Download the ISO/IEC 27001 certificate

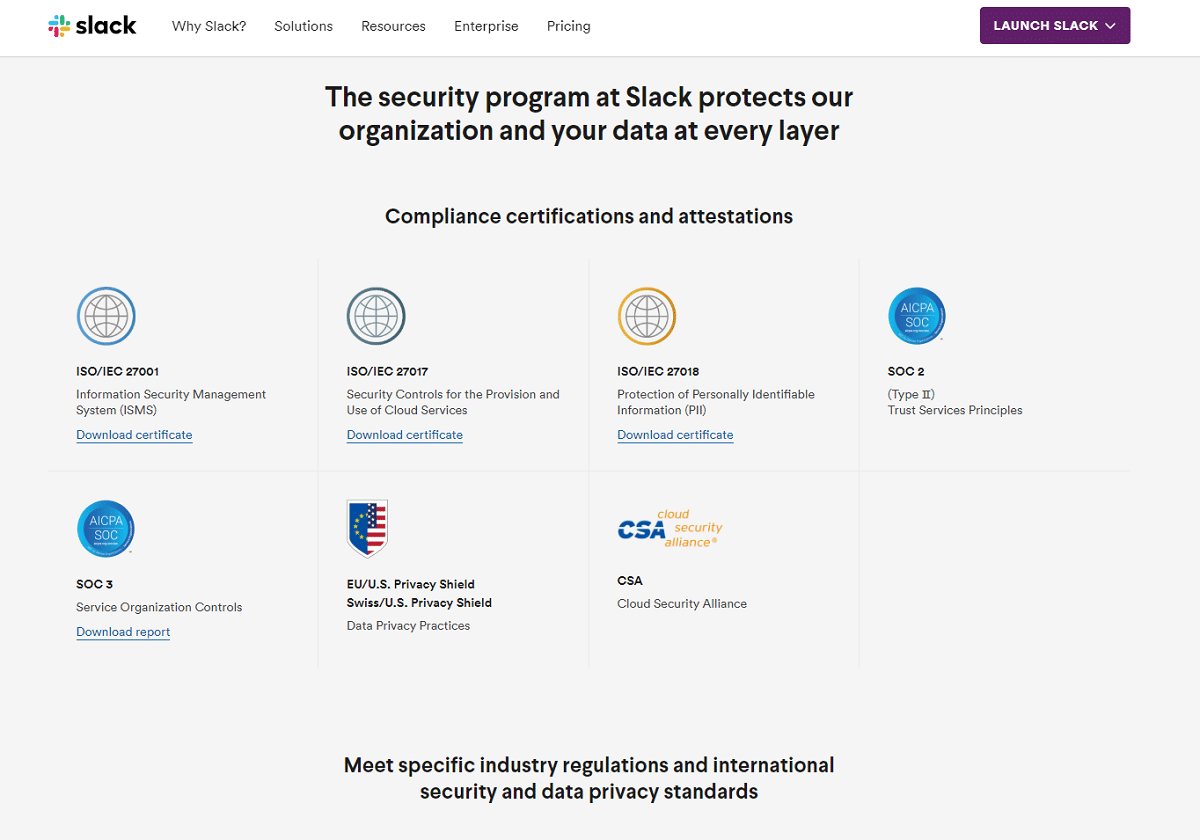[x=134, y=434]
